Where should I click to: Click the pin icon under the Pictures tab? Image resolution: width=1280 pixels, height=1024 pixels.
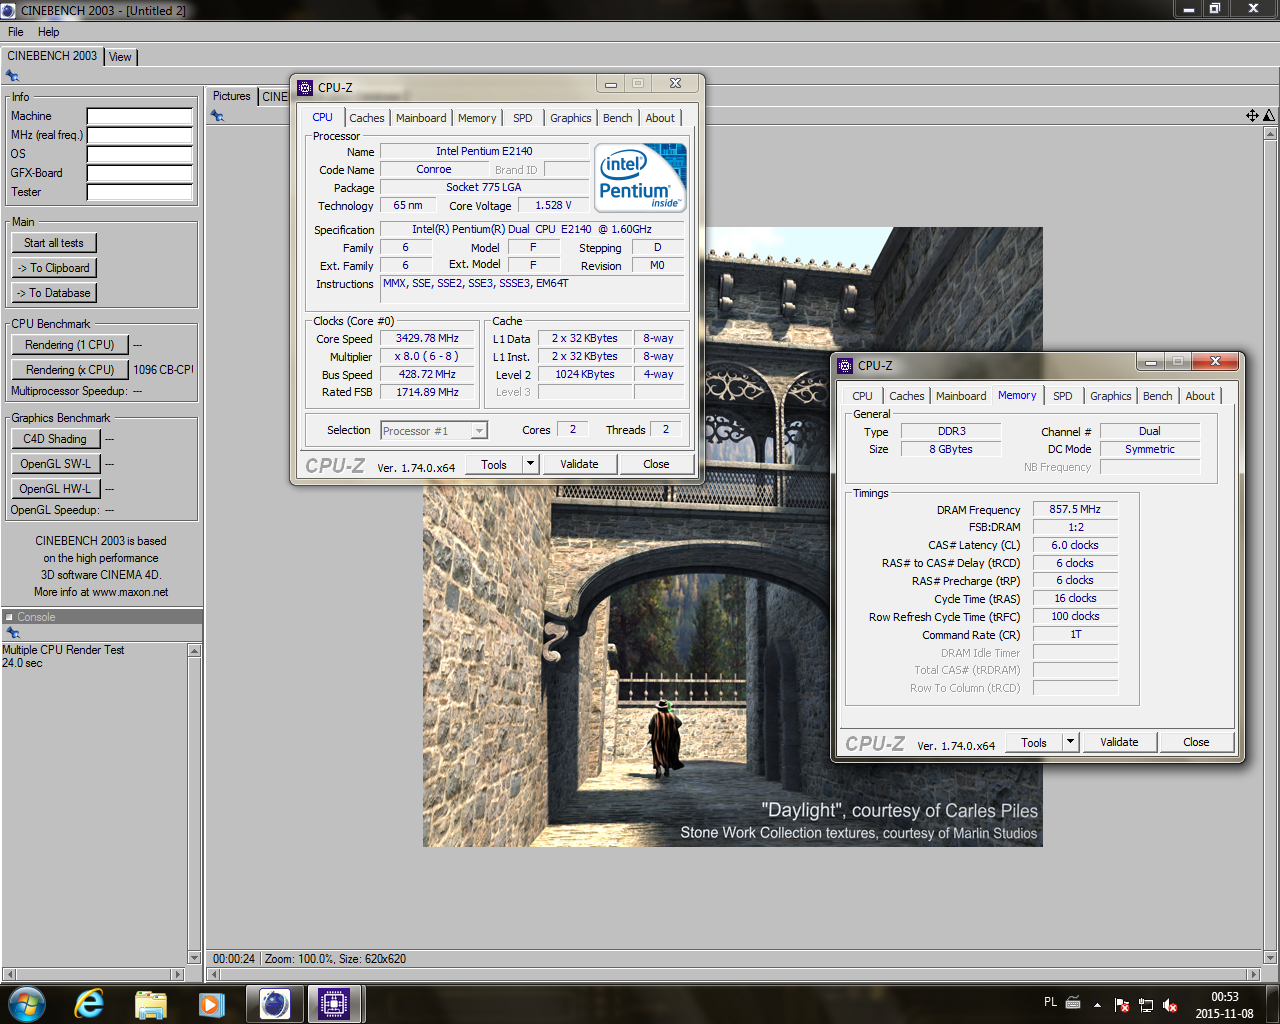(x=217, y=116)
